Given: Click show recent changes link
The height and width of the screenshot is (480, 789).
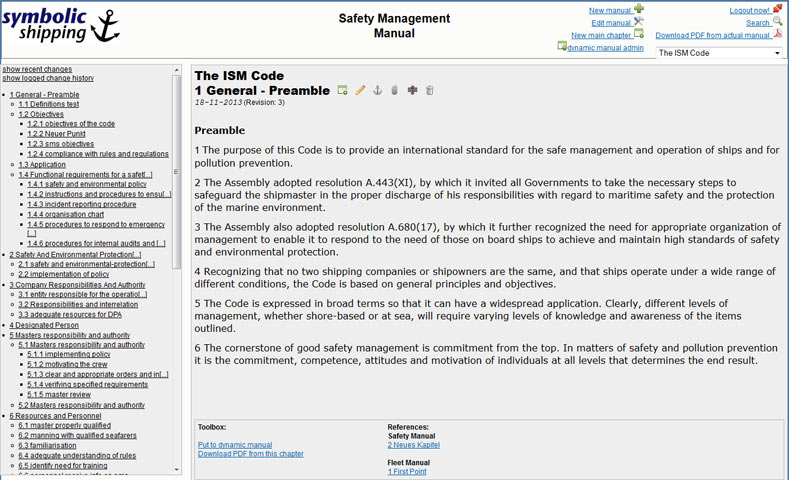Looking at the screenshot, I should (x=37, y=69).
